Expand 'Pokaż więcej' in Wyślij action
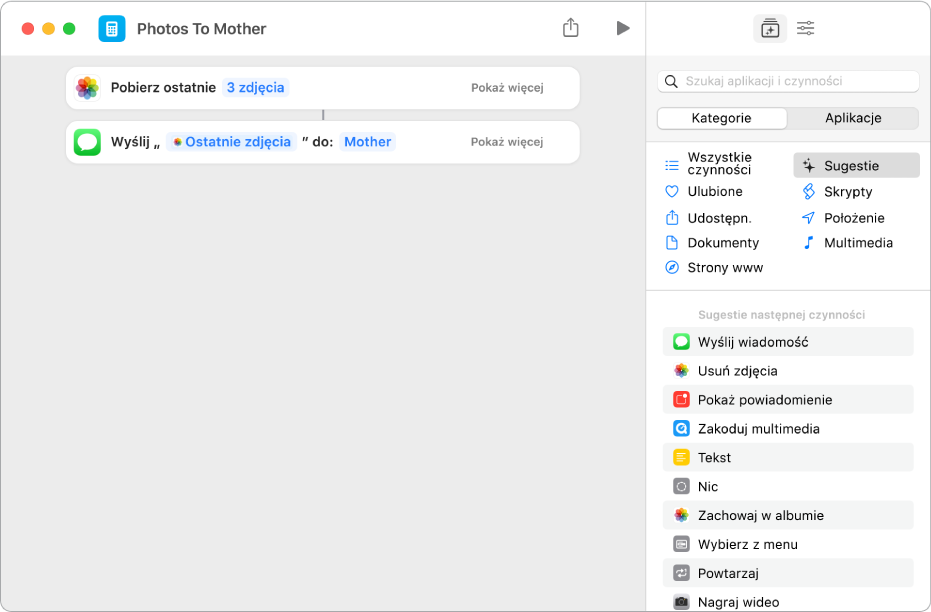 click(x=507, y=142)
